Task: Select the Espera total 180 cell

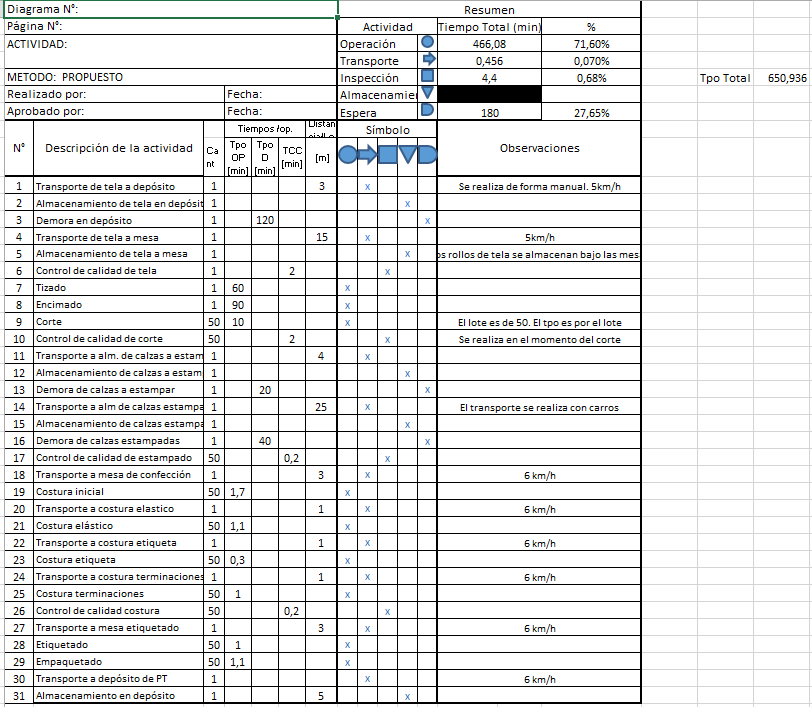Action: click(x=489, y=113)
